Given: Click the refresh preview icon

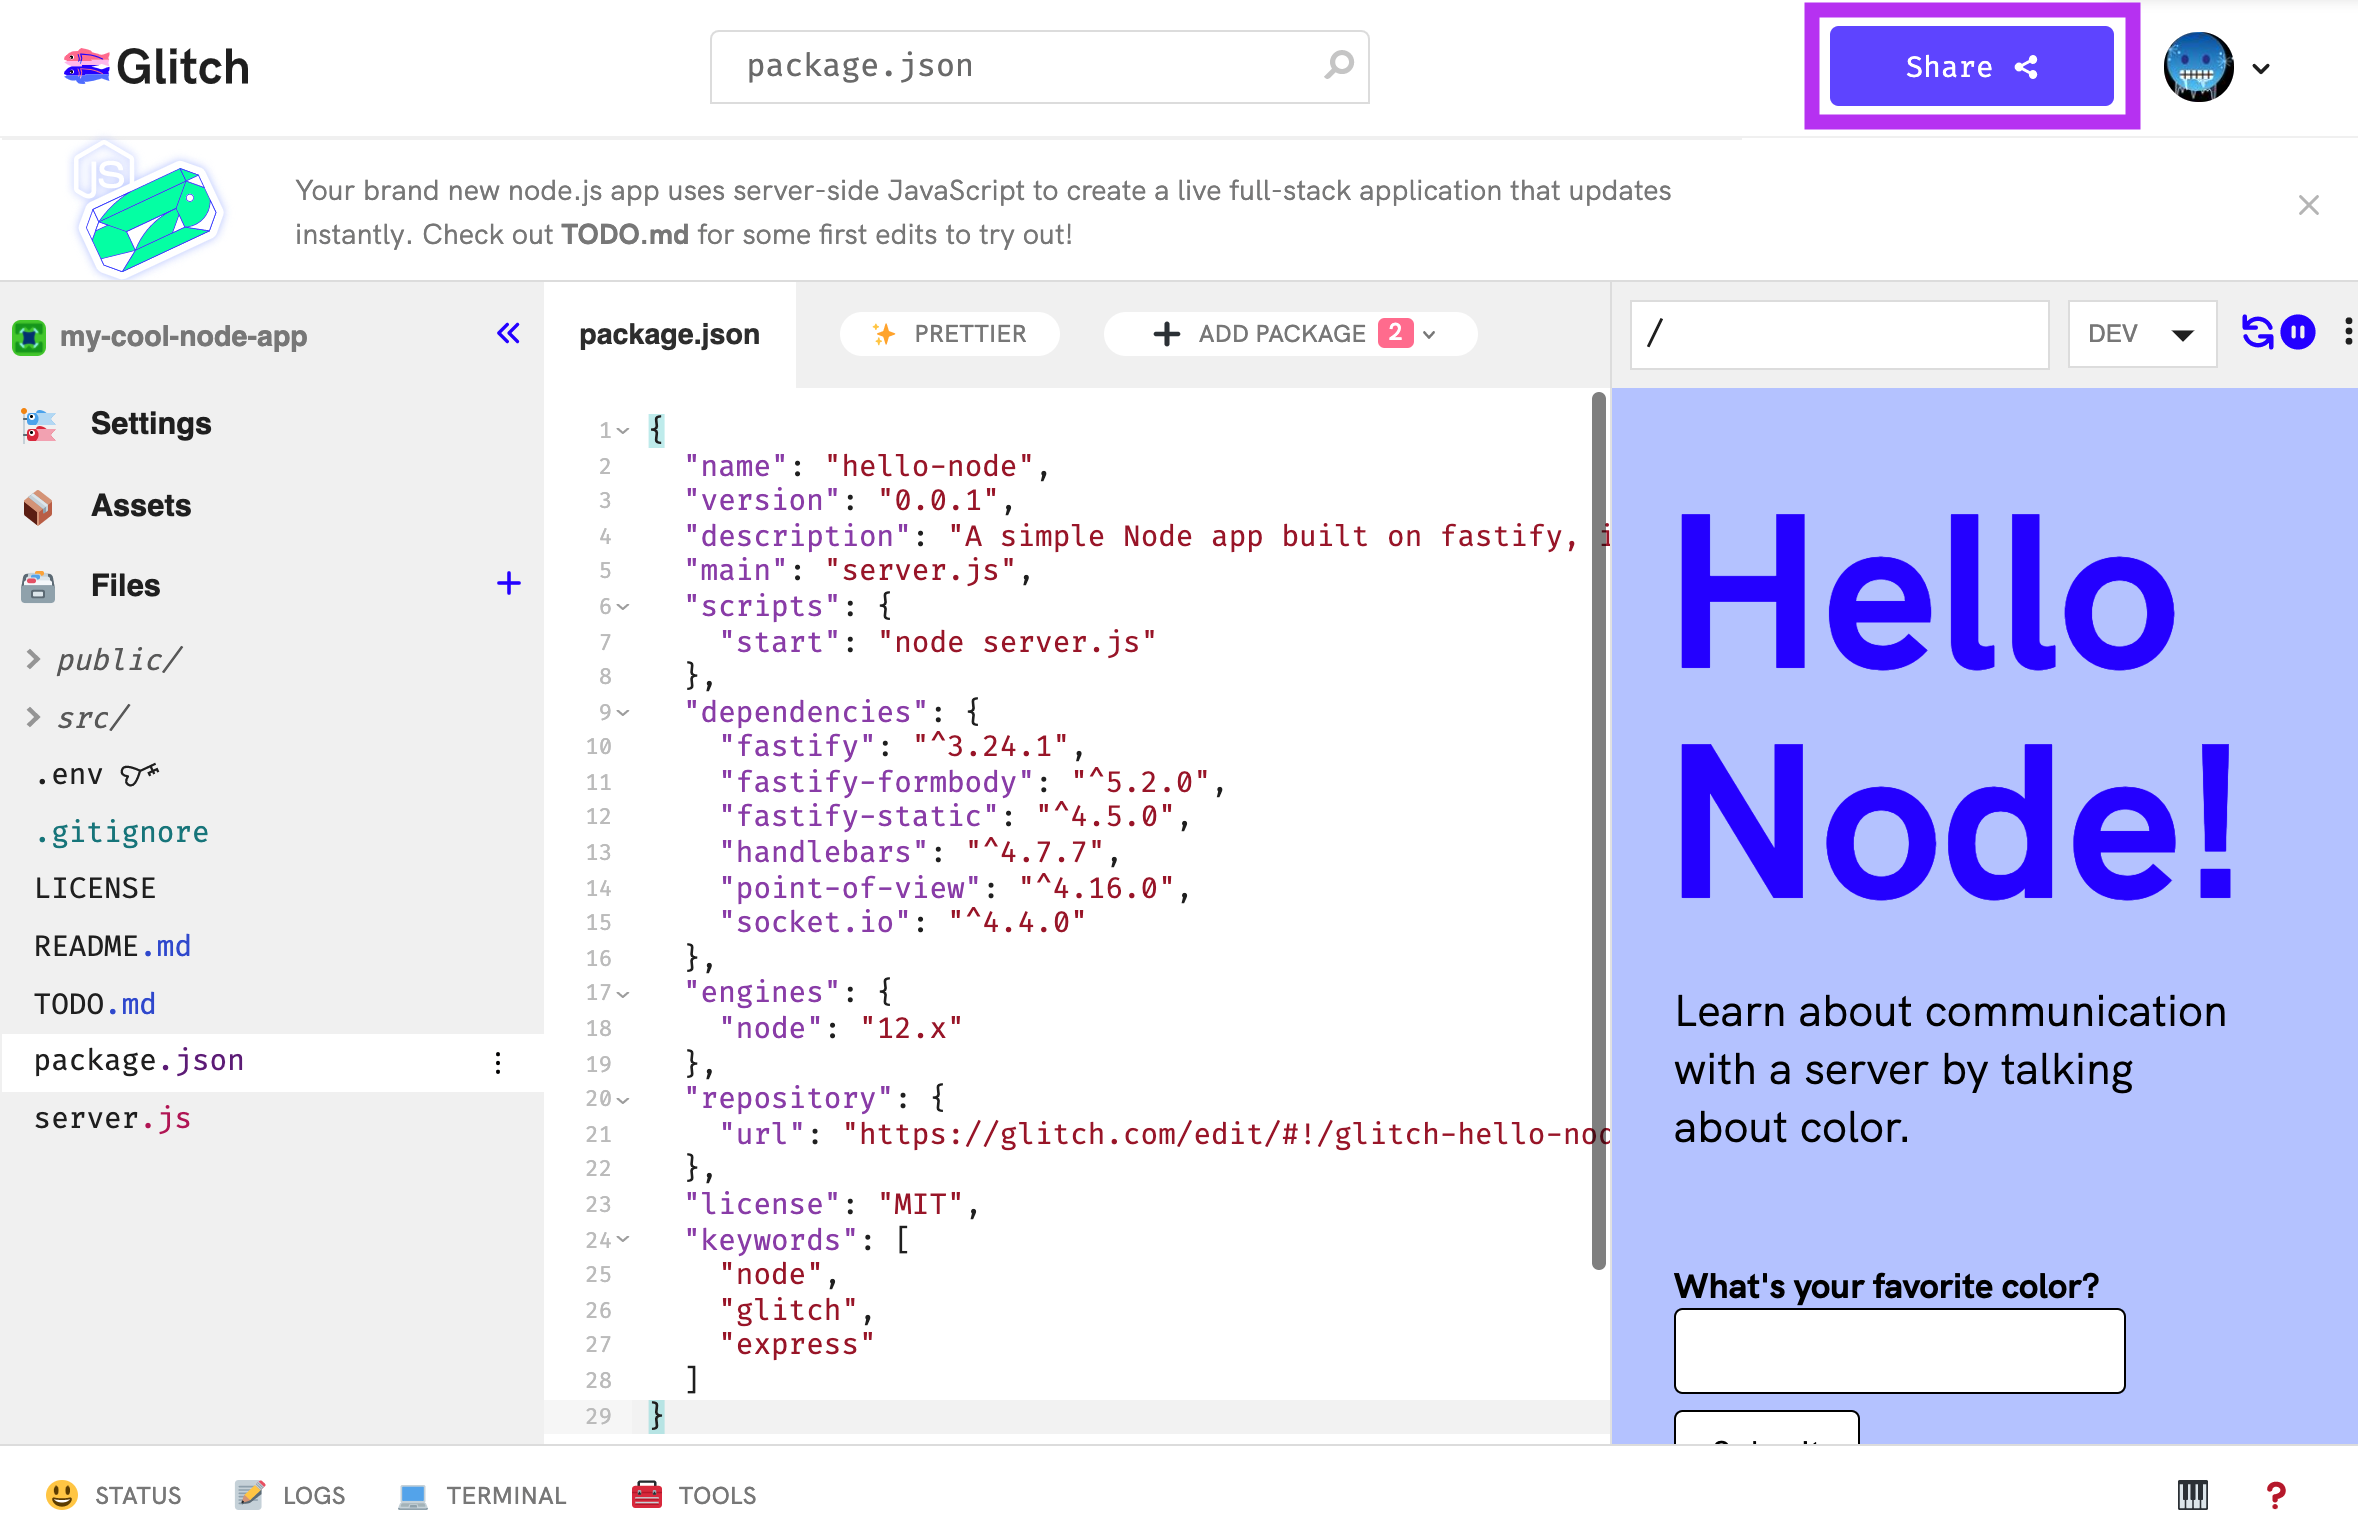Looking at the screenshot, I should pos(2256,332).
